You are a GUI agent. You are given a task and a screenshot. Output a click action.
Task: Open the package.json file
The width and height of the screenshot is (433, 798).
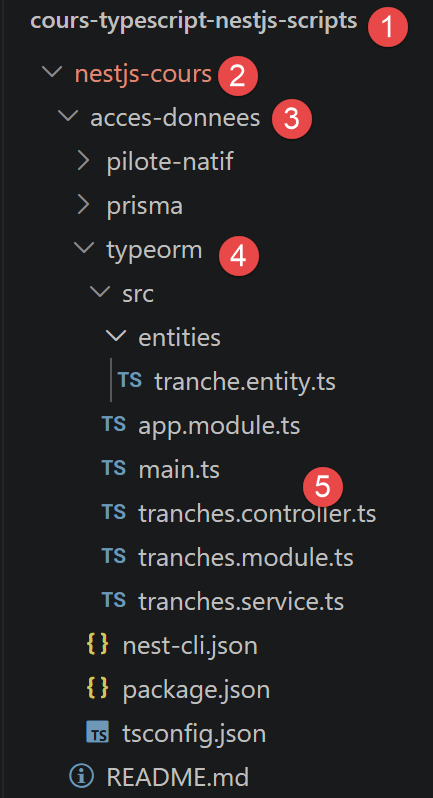click(196, 690)
